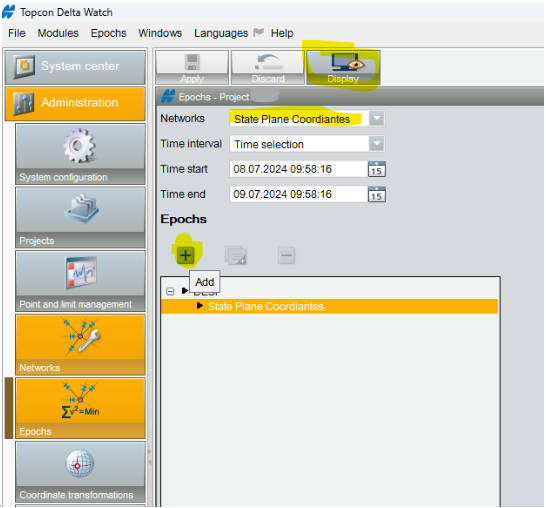Open System configuration gear tile
Viewport: 546px width, 508px height.
tap(80, 154)
